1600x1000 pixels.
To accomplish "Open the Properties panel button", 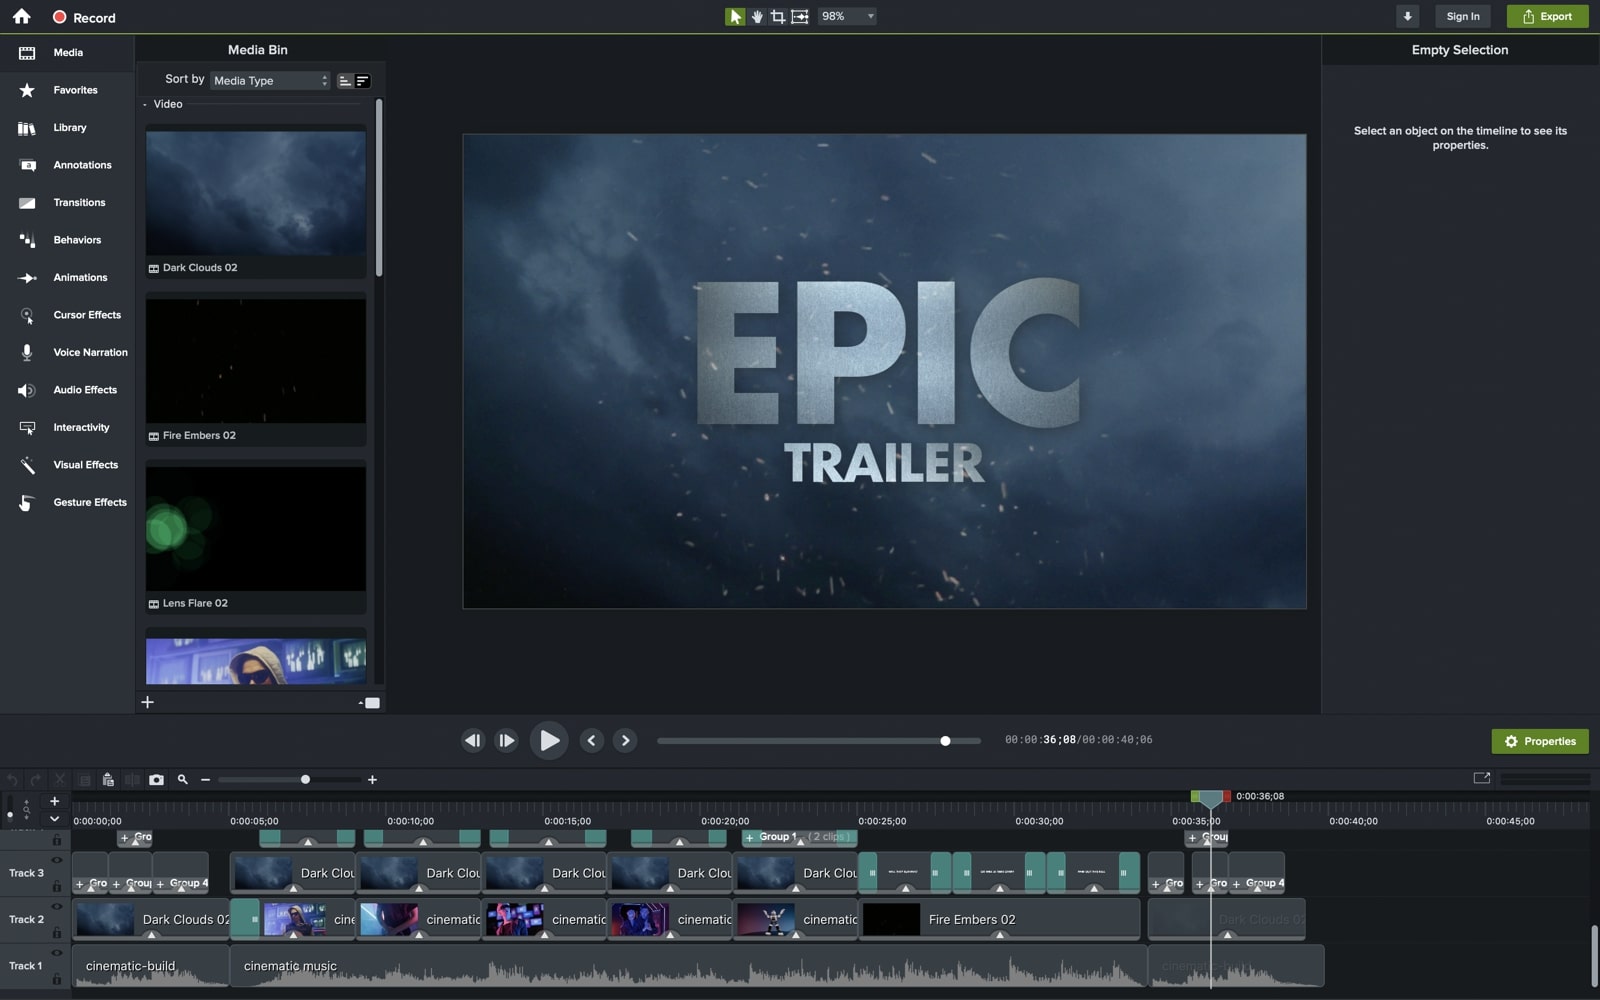I will pyautogui.click(x=1539, y=741).
